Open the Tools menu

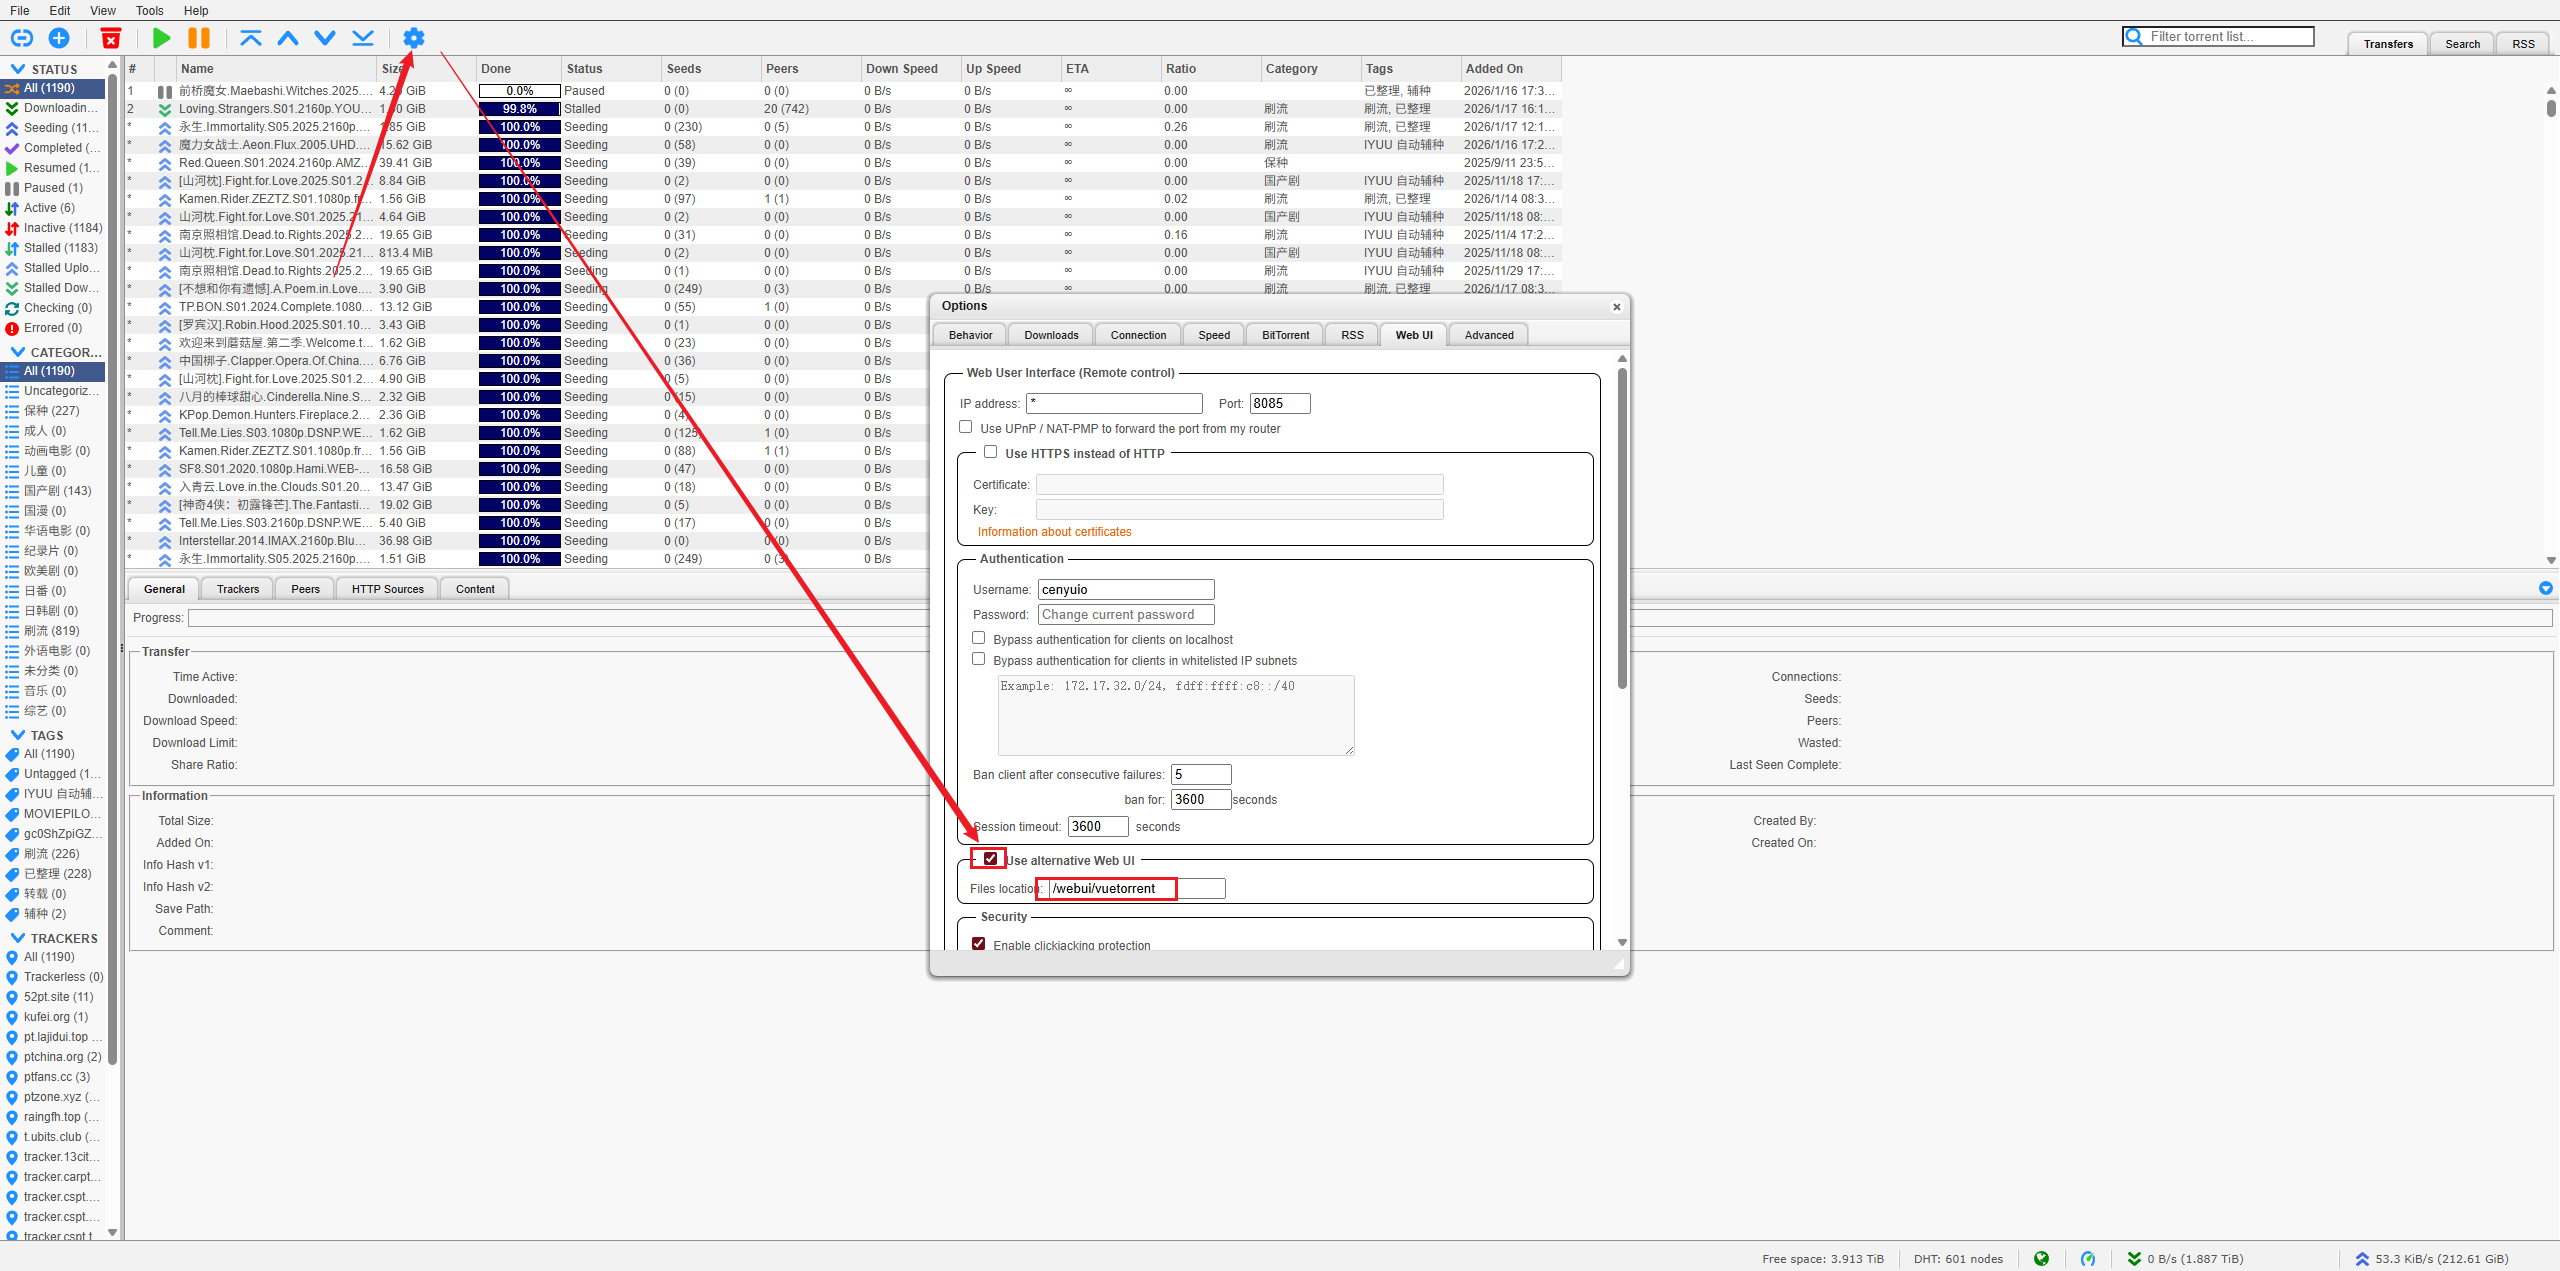point(149,10)
